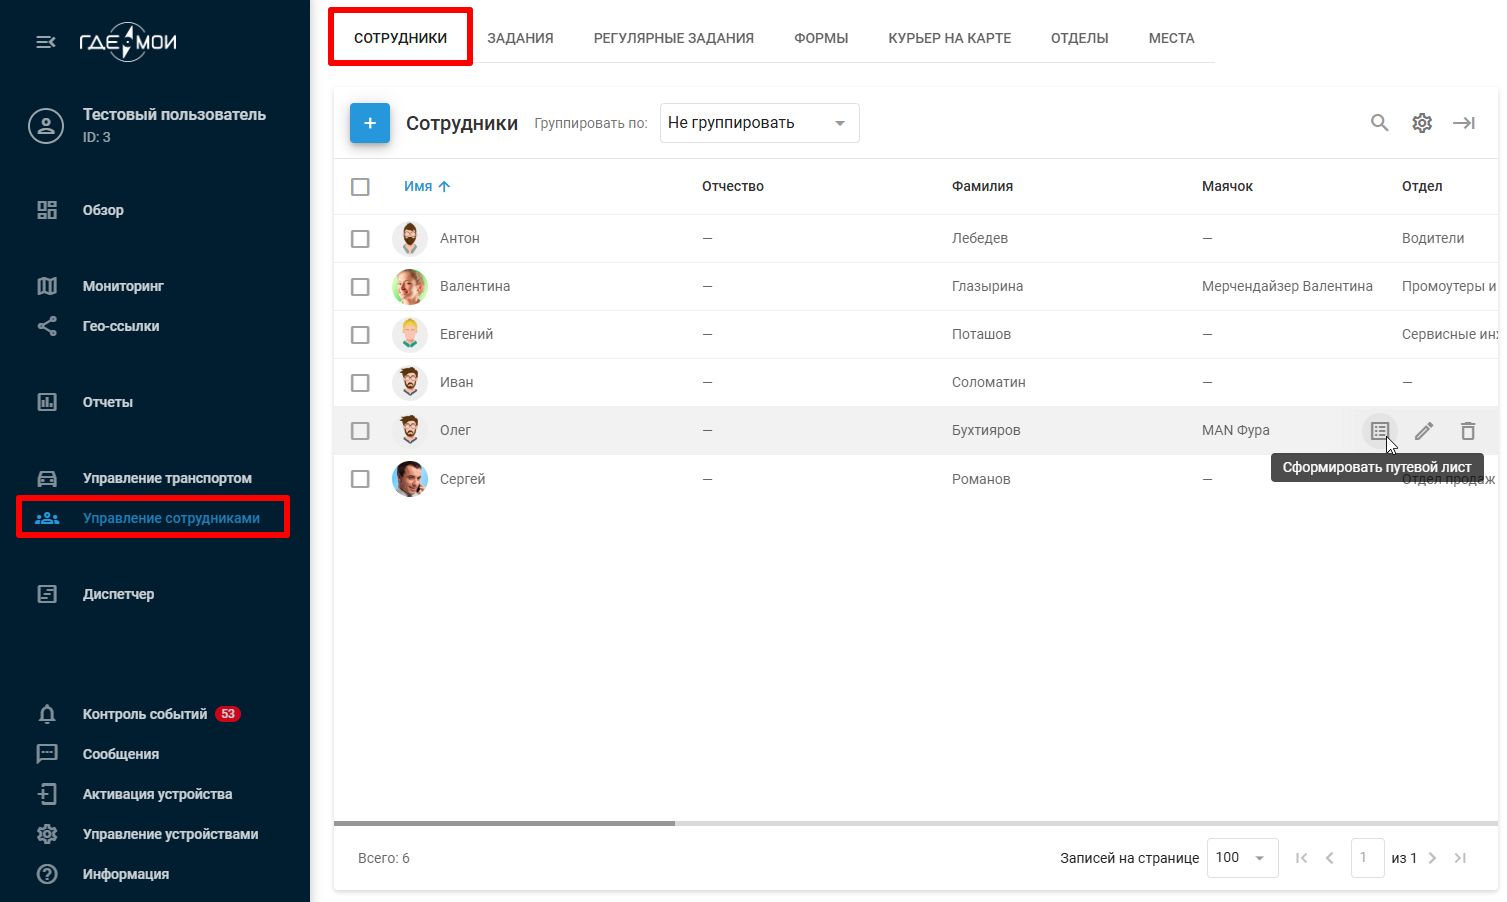Click the waybill generation icon in Олег's row
The width and height of the screenshot is (1507, 902).
pyautogui.click(x=1380, y=431)
